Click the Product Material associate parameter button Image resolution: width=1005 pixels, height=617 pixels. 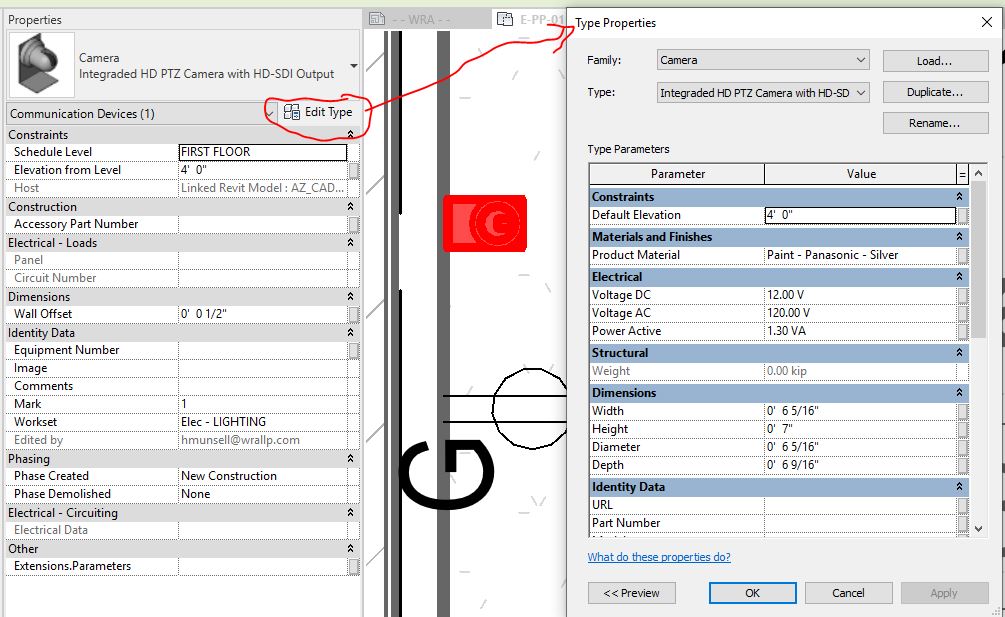(962, 256)
